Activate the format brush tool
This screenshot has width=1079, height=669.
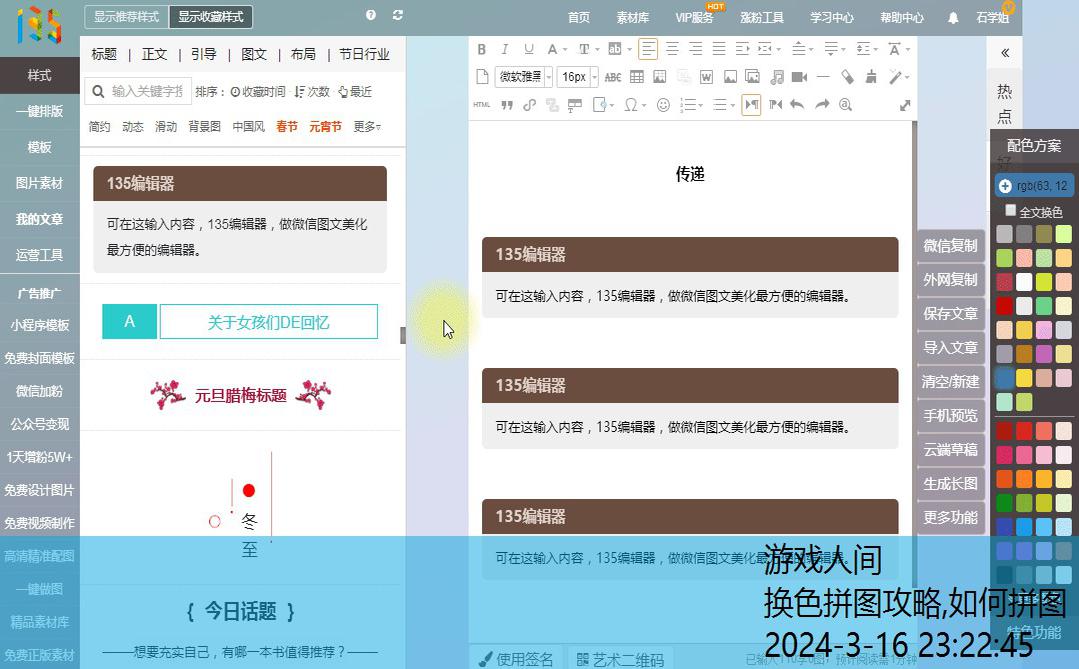point(871,77)
